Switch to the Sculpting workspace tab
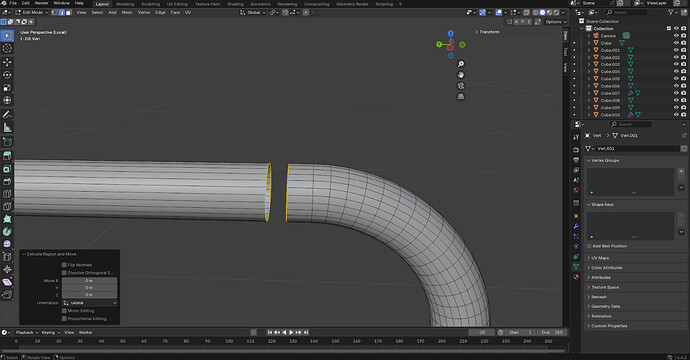This screenshot has height=360, width=690. click(150, 4)
